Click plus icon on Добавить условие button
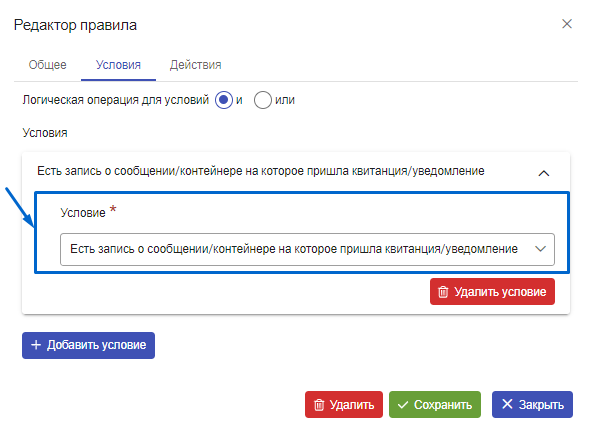This screenshot has height=424, width=590. tap(36, 345)
